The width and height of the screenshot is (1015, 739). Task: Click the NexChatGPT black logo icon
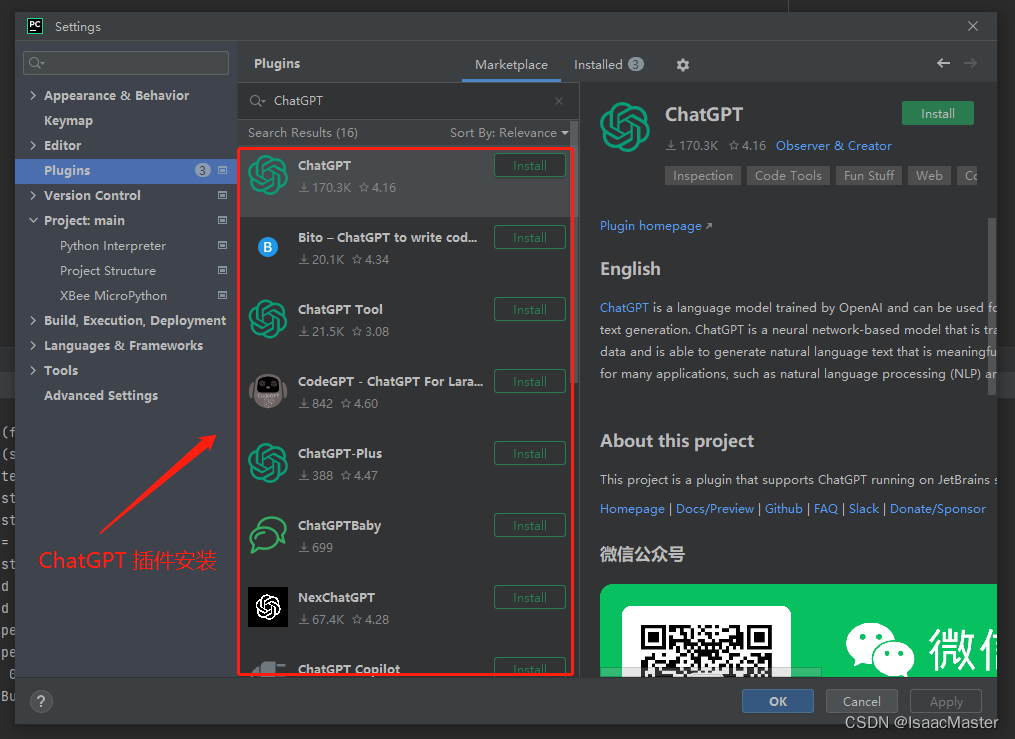[x=268, y=607]
